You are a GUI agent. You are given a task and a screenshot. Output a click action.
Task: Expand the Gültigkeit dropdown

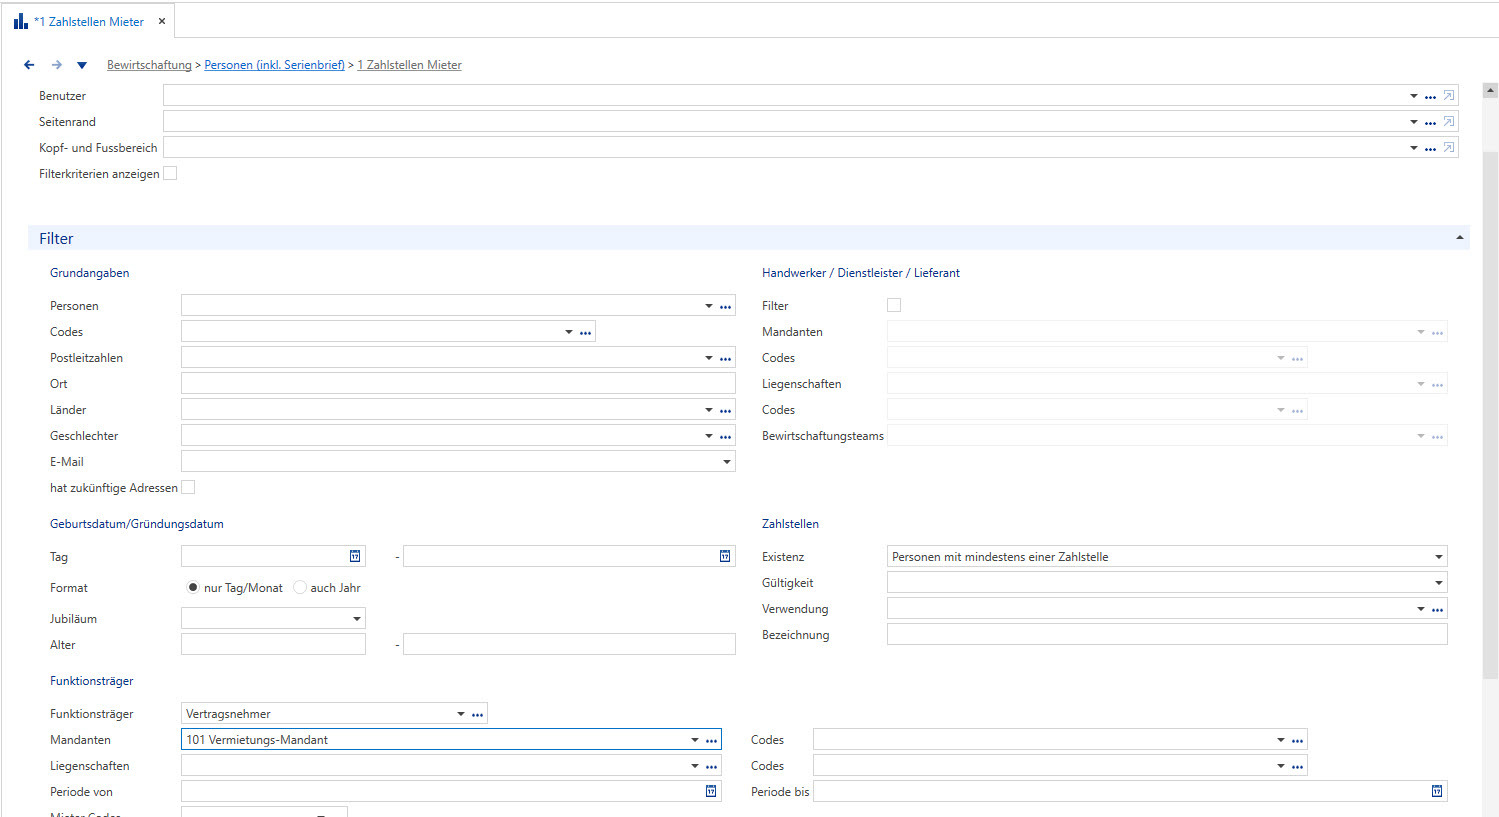coord(1439,583)
